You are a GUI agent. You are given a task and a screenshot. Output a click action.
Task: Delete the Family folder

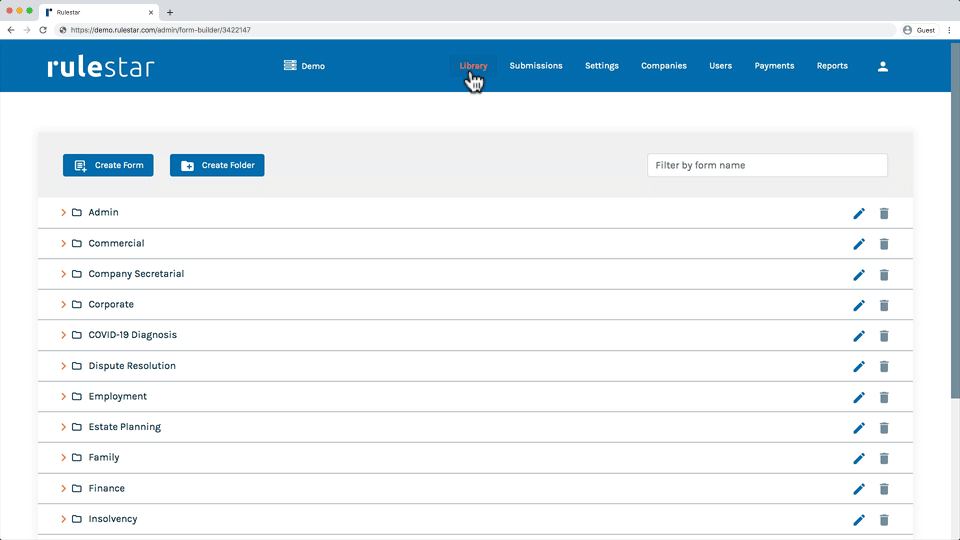pyautogui.click(x=884, y=458)
